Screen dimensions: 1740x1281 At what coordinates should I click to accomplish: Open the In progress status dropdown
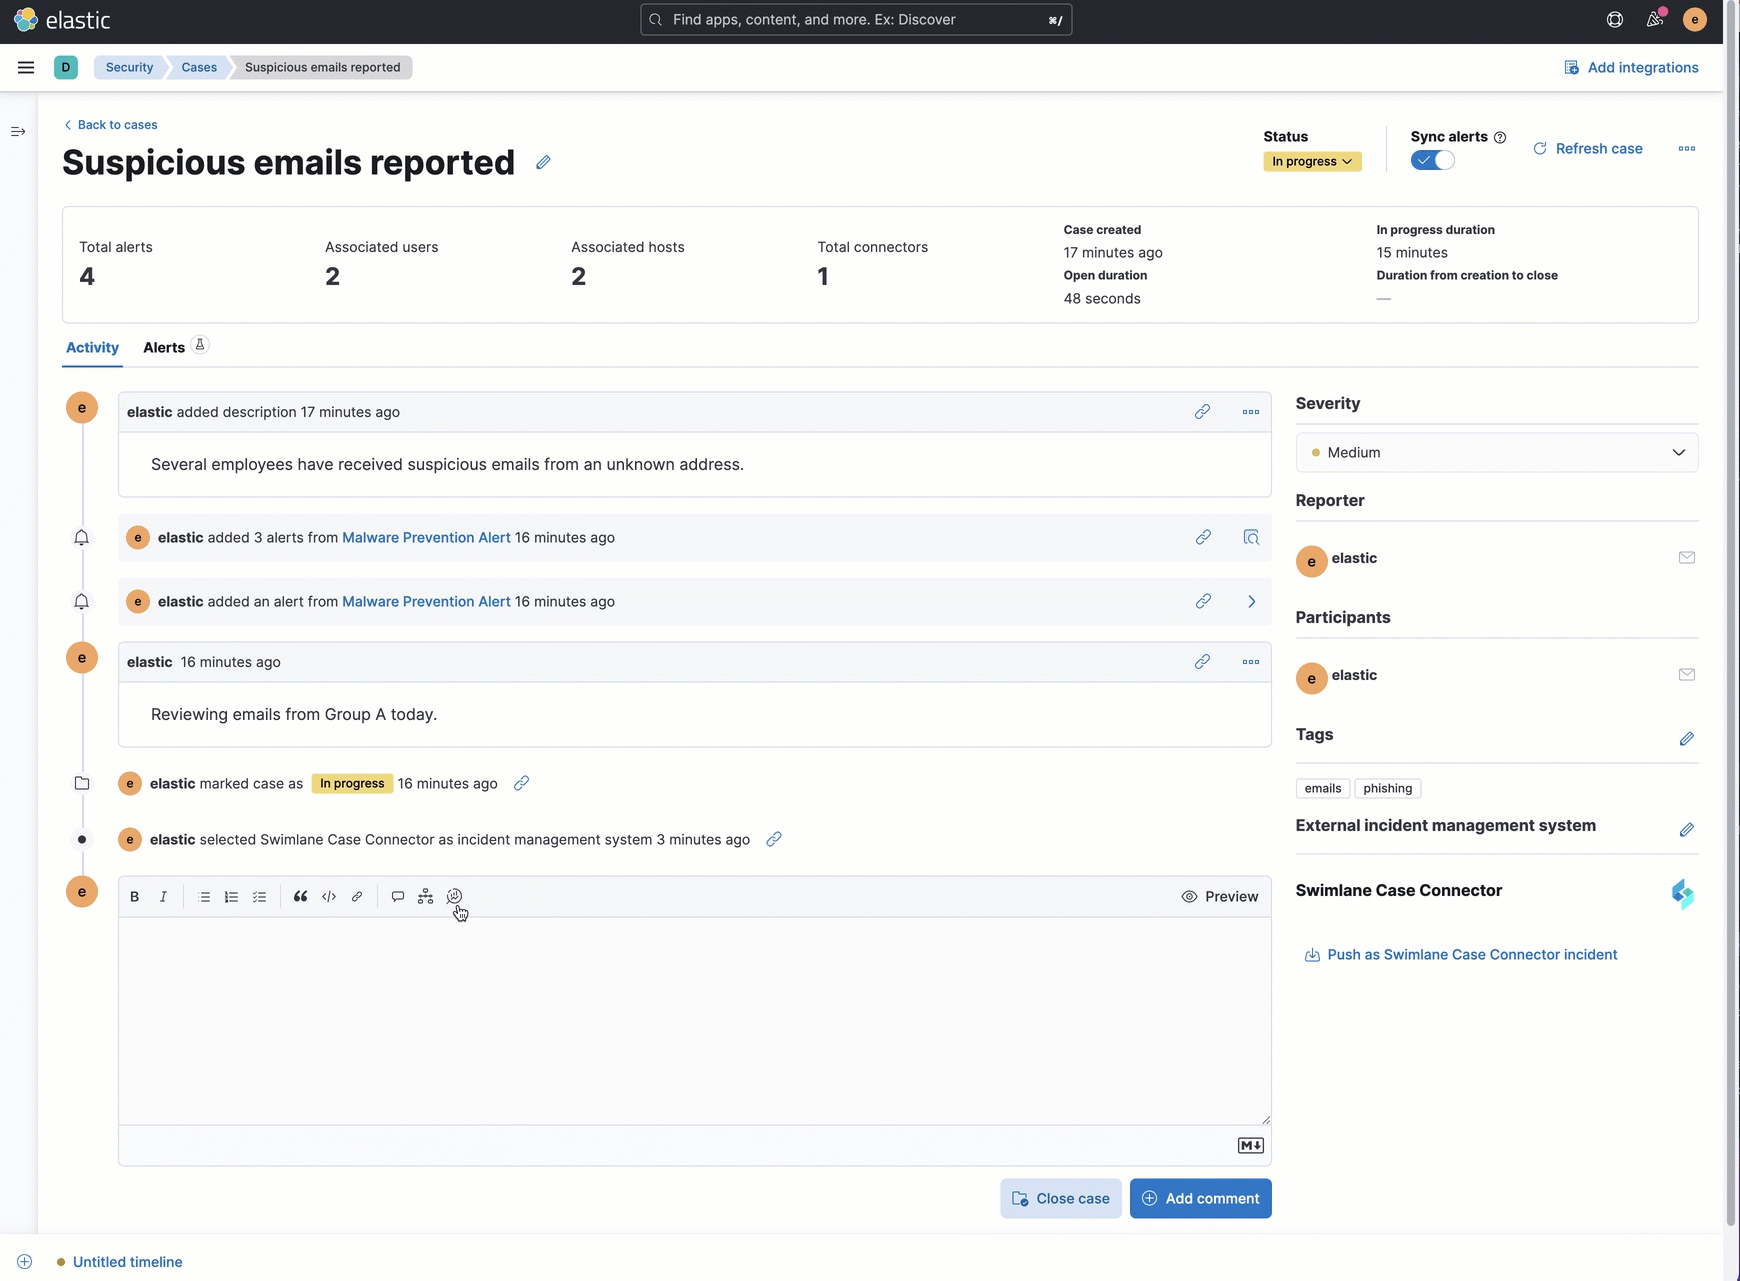(1312, 161)
